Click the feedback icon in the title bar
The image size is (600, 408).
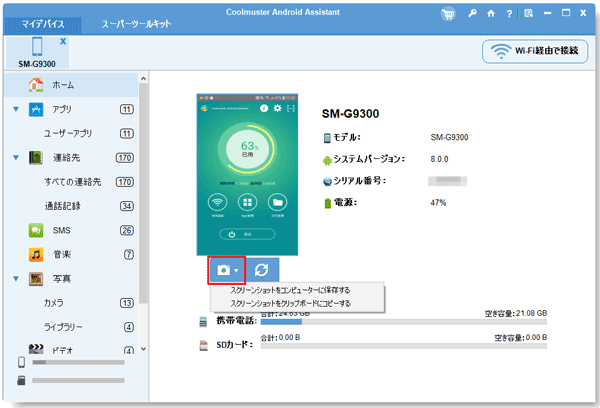(x=528, y=13)
